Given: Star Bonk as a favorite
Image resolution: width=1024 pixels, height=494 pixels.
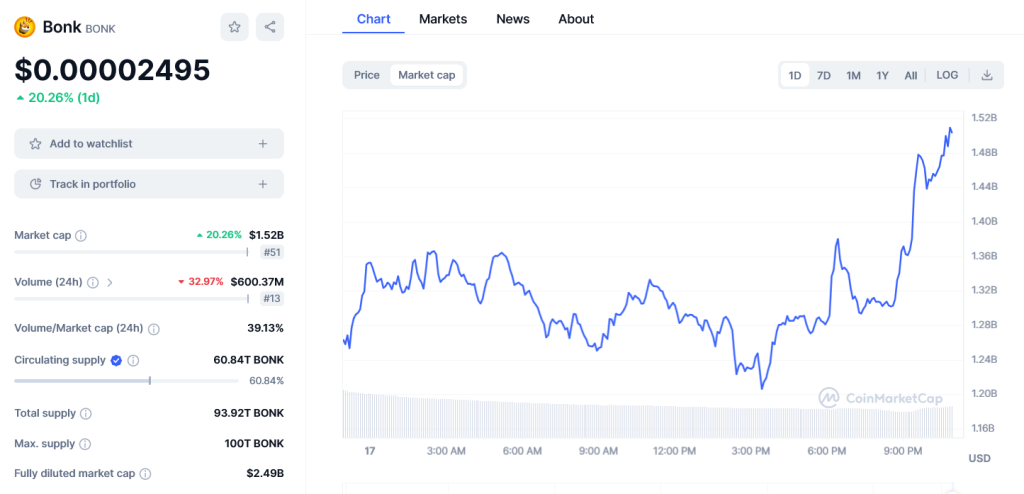Looking at the screenshot, I should pyautogui.click(x=234, y=27).
